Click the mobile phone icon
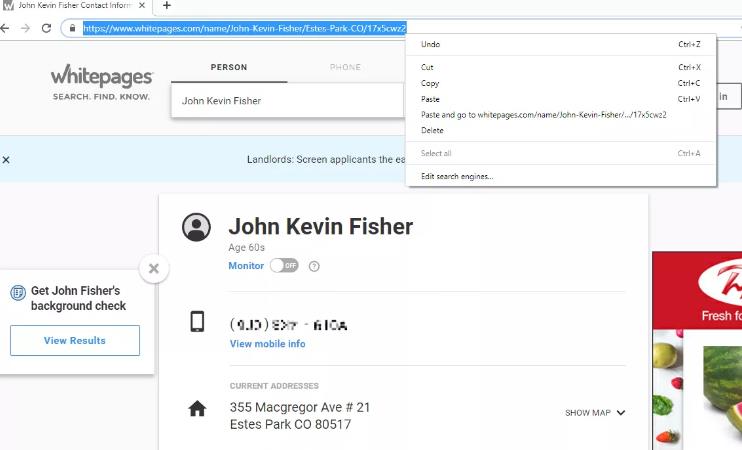This screenshot has width=742, height=450. pyautogui.click(x=197, y=322)
